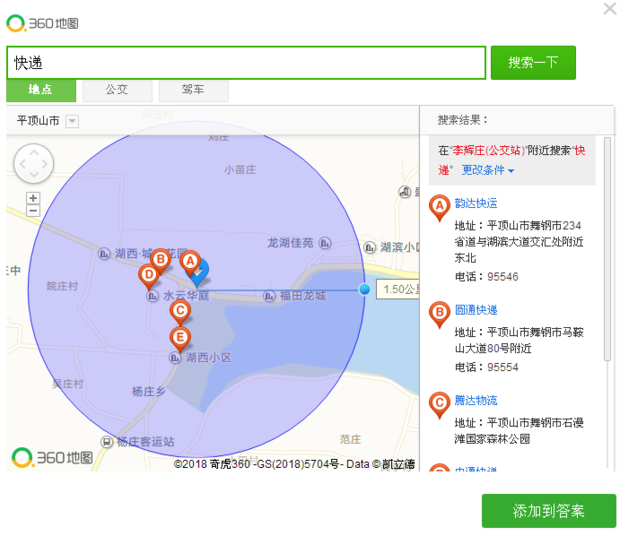Viewport: 620px width, 536px height.
Task: Click the search input containing 快递
Action: (246, 63)
